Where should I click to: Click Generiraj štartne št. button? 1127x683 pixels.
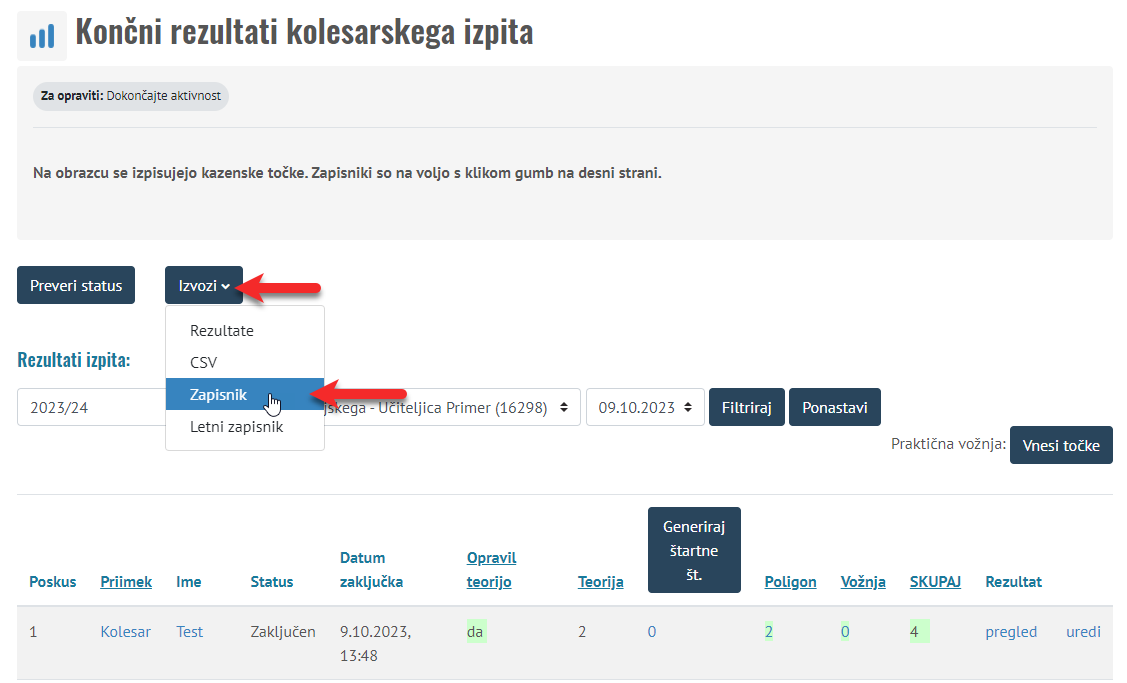pyautogui.click(x=694, y=550)
